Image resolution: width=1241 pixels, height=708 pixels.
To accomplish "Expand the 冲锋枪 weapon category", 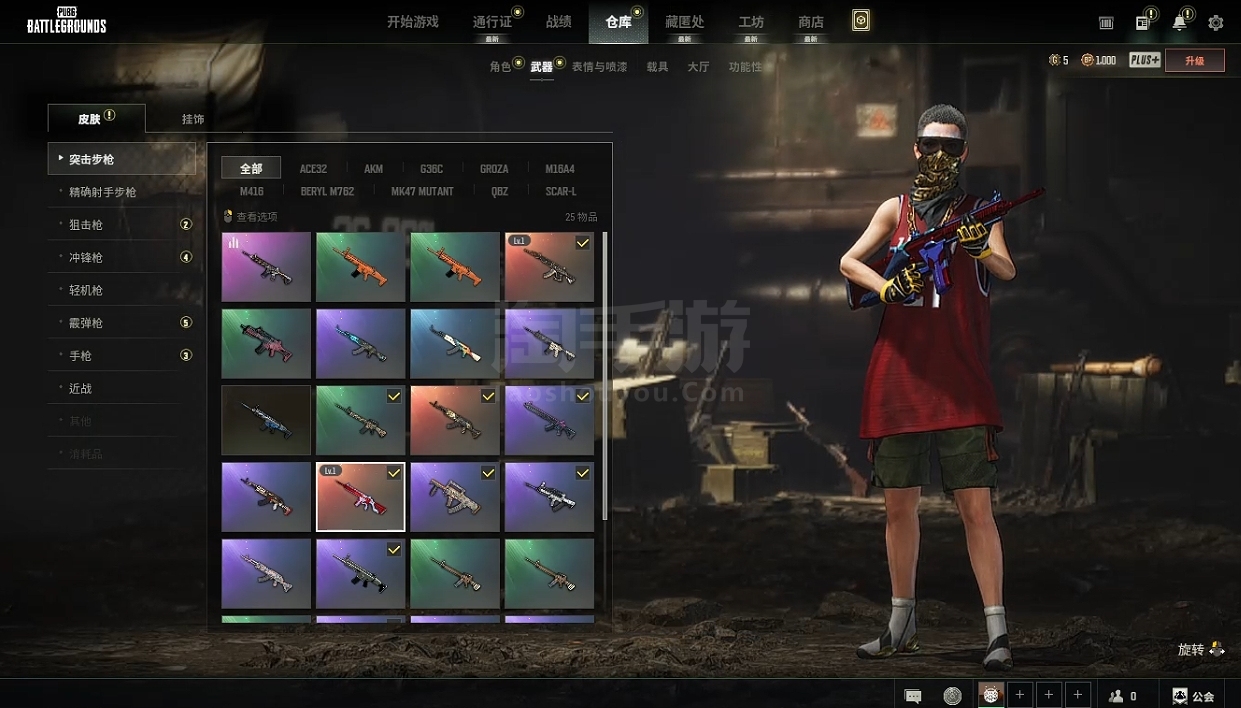I will (x=86, y=258).
